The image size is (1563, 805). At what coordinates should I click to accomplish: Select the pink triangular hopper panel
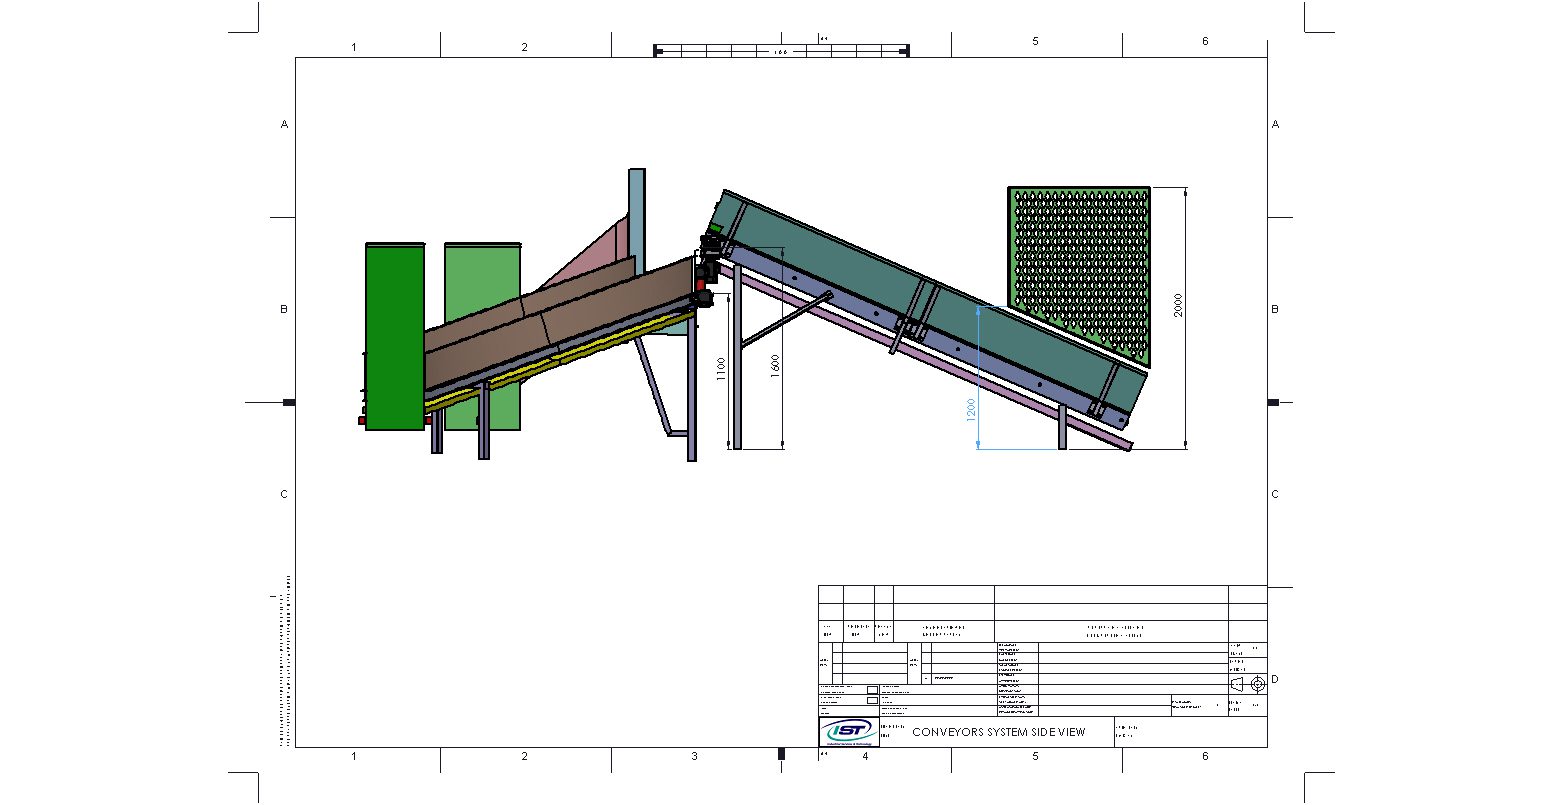(x=598, y=254)
